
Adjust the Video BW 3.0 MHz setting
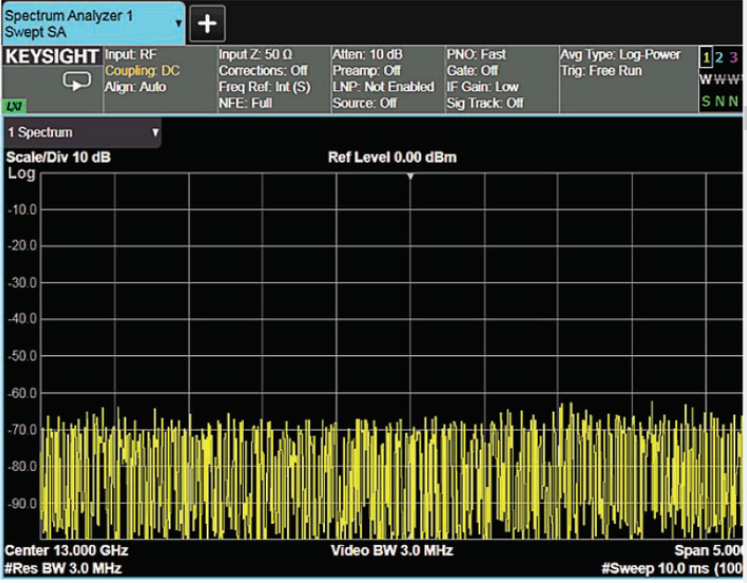392,551
